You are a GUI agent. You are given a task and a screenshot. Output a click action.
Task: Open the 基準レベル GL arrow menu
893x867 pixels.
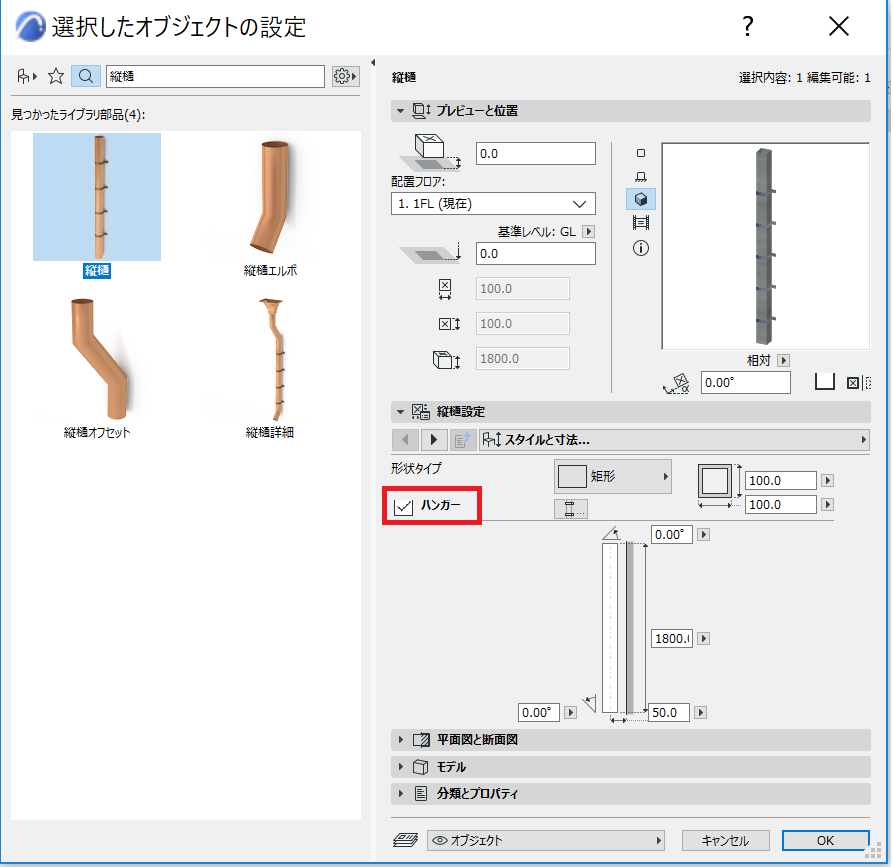pyautogui.click(x=589, y=231)
